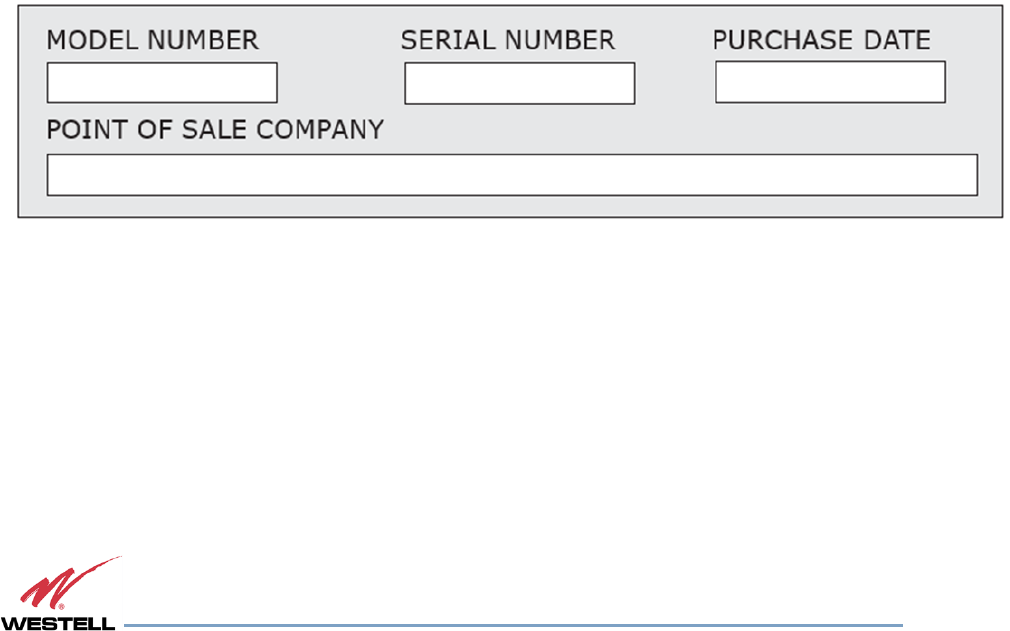Click the blue horizontal footer line

[513, 625]
